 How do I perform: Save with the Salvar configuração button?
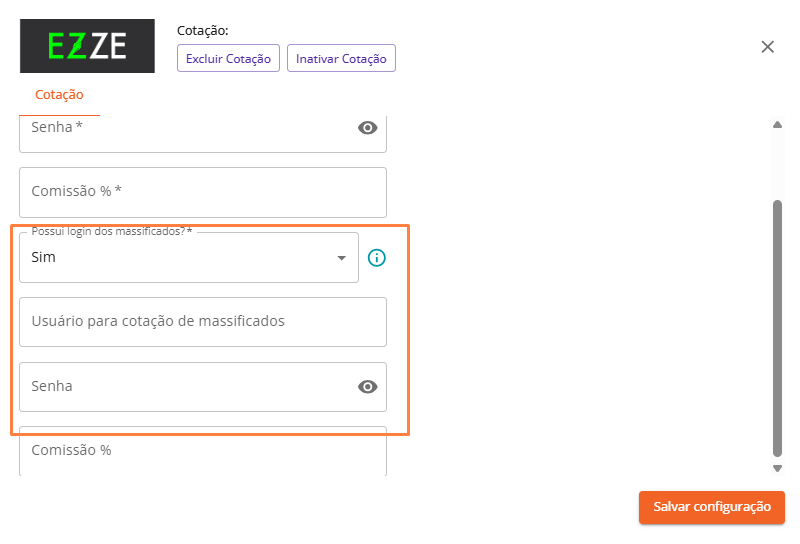(x=712, y=507)
